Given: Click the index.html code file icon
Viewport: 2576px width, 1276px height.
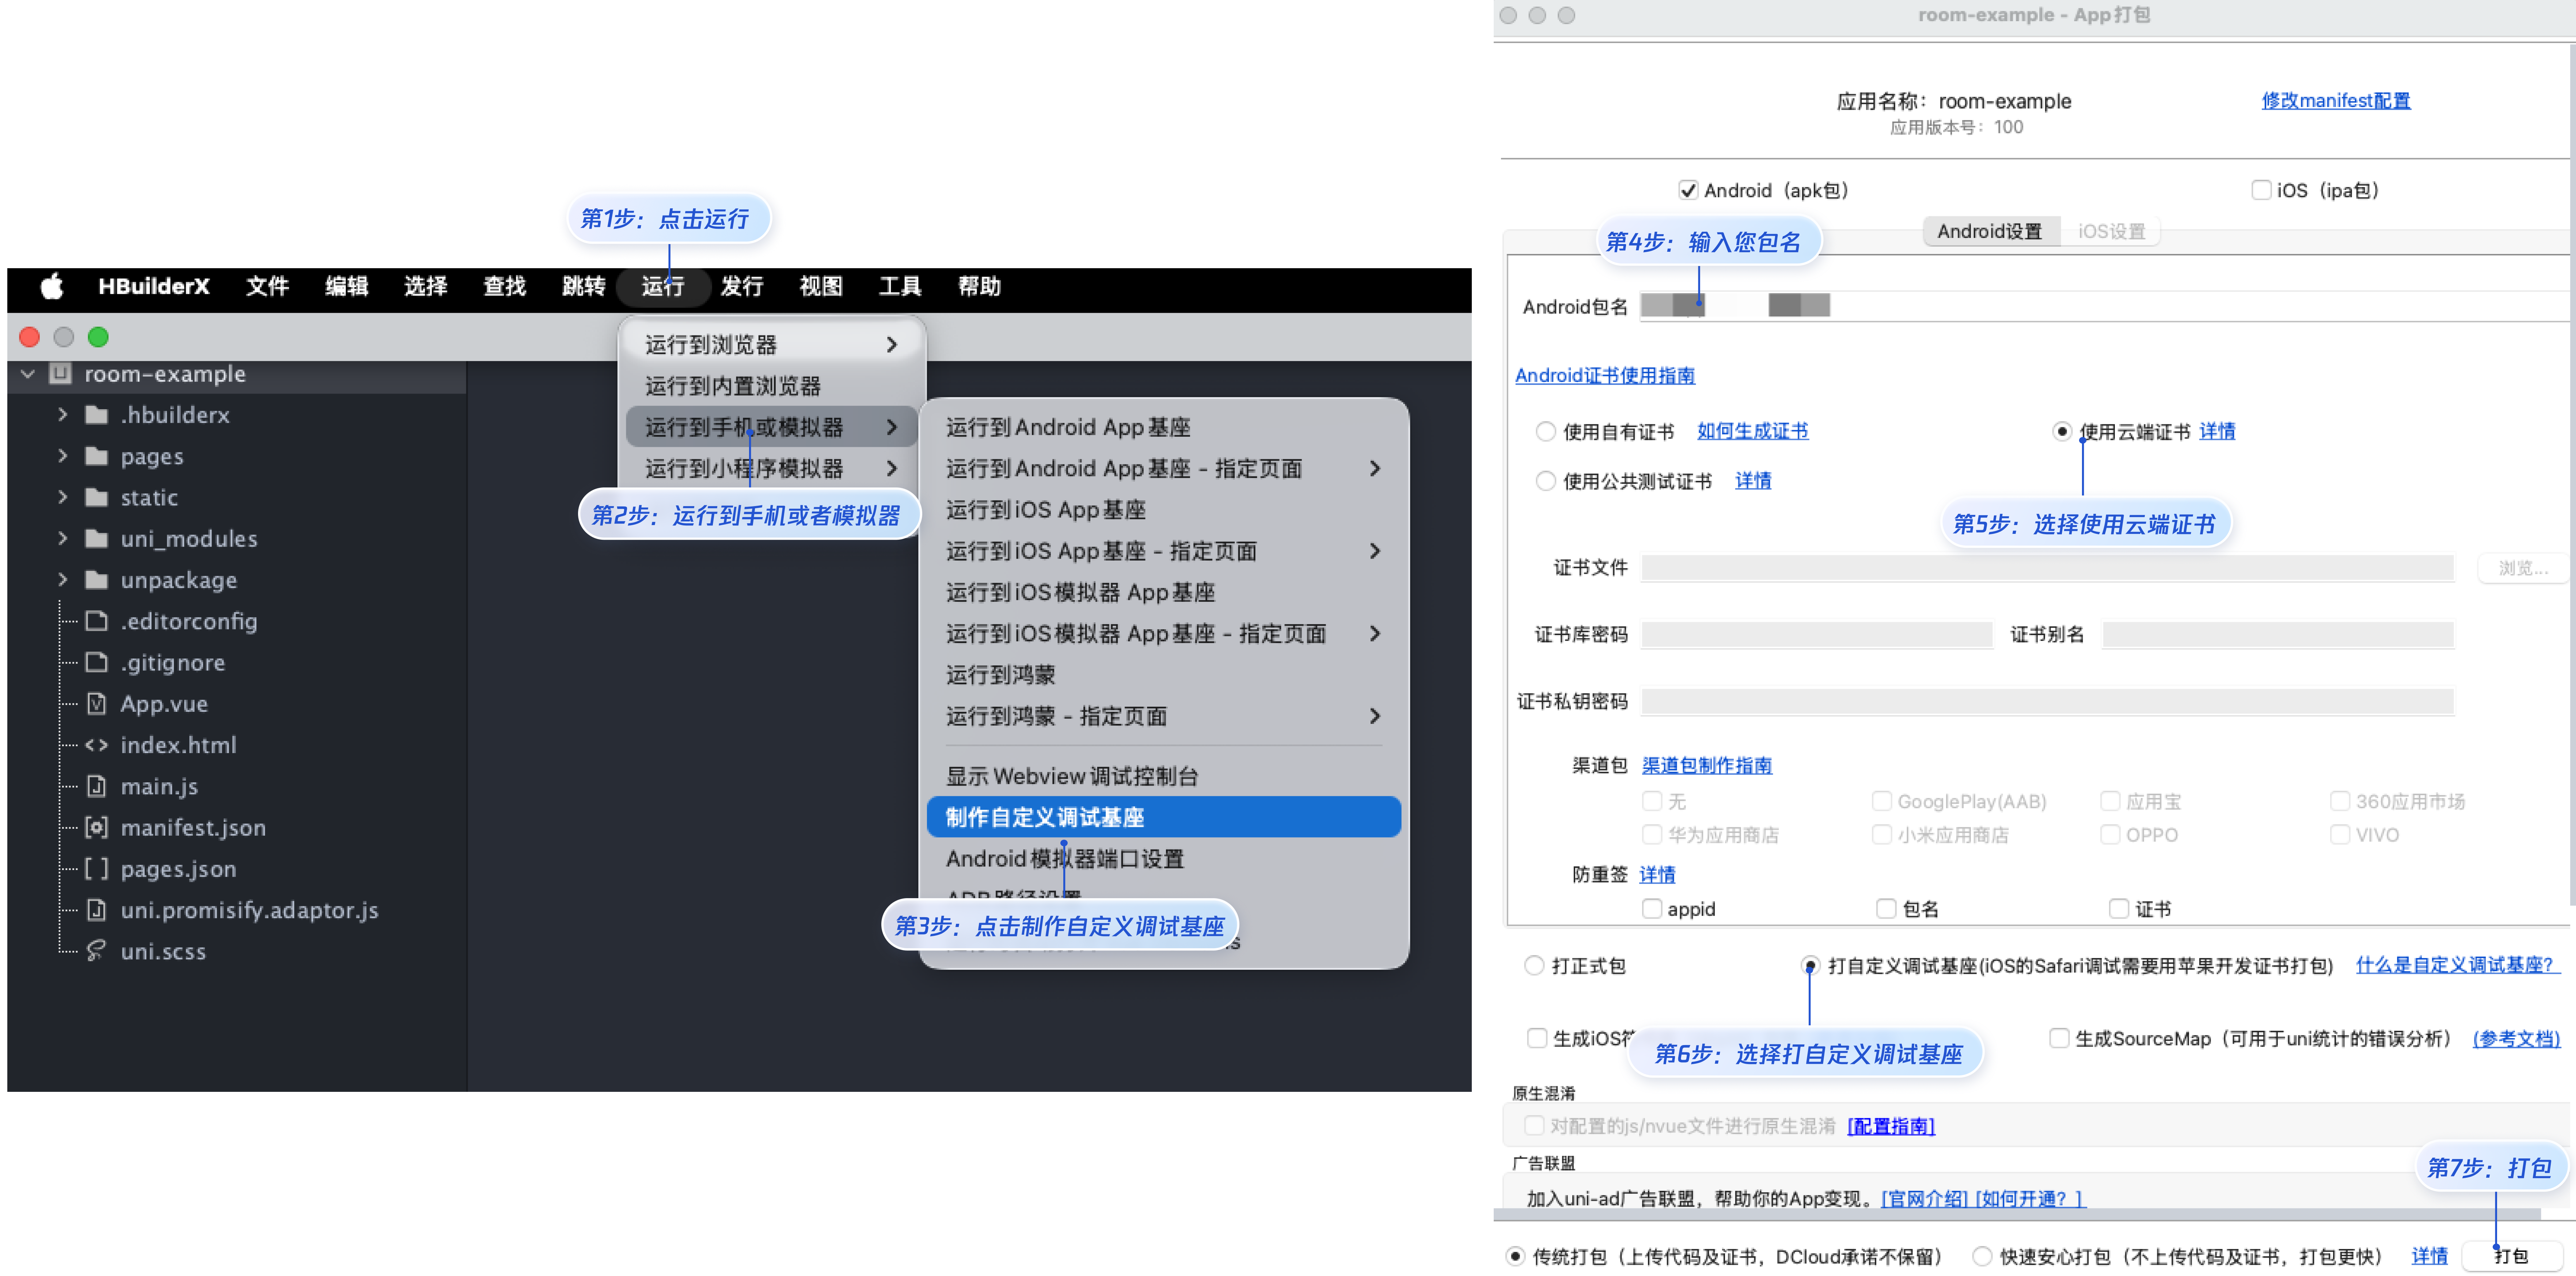Looking at the screenshot, I should coord(96,745).
